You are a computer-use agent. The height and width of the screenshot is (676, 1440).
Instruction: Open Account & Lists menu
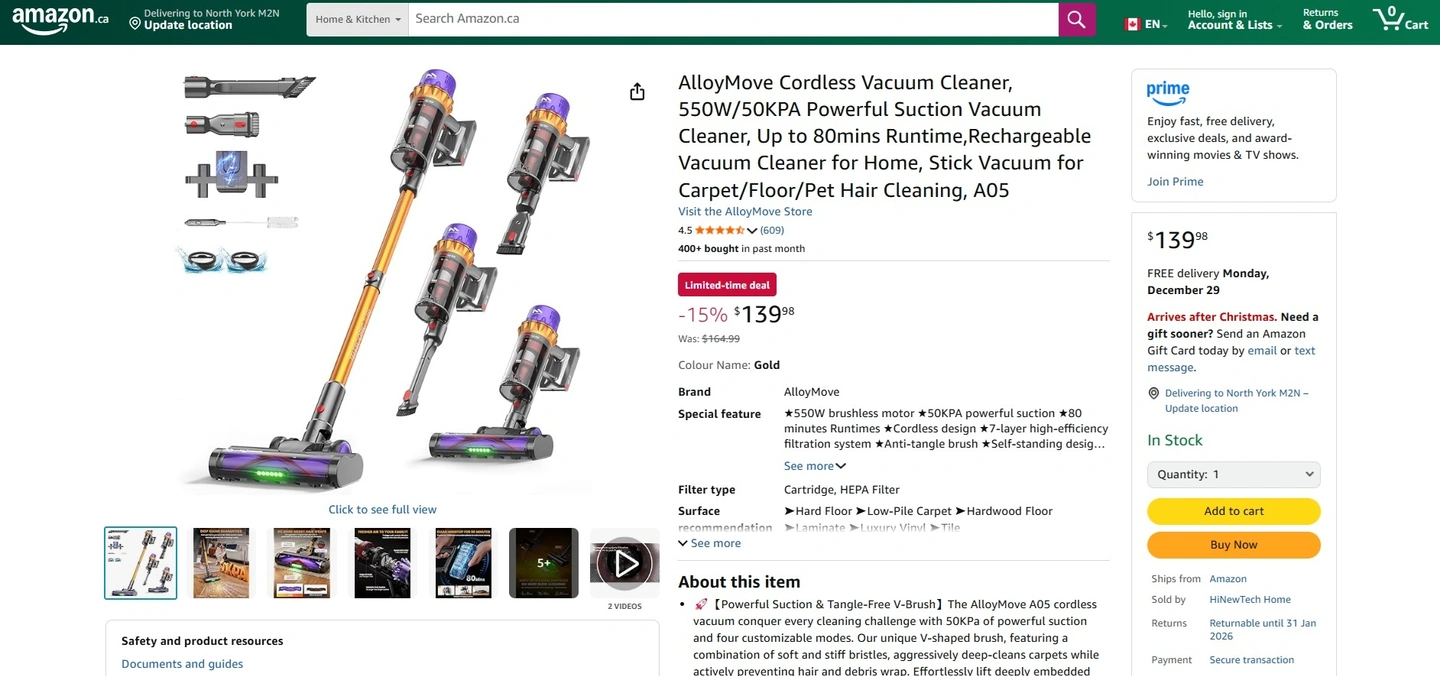(x=1234, y=20)
